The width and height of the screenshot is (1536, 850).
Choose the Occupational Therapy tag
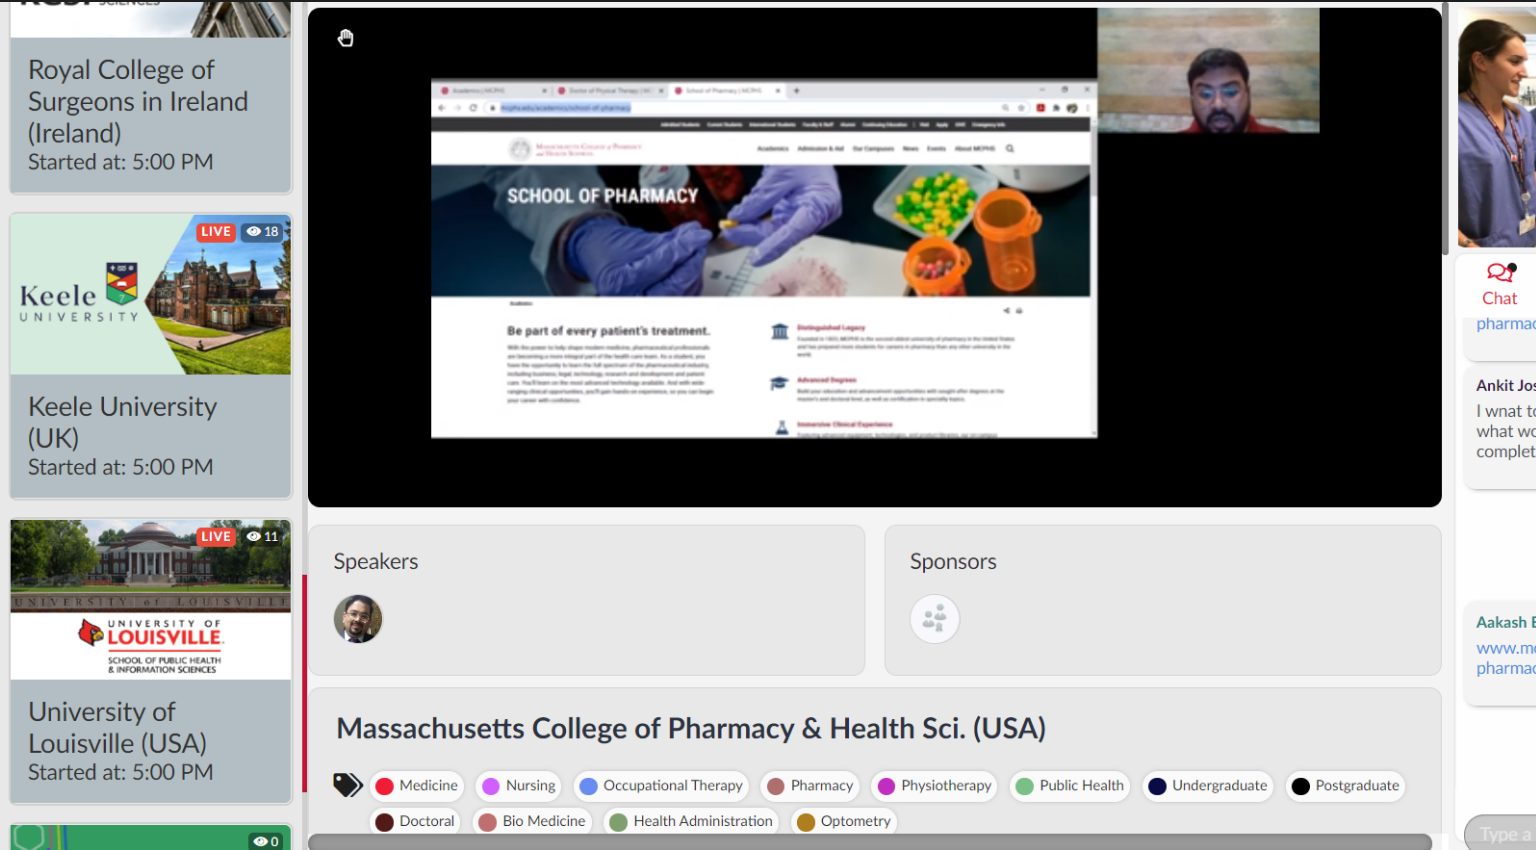(661, 786)
